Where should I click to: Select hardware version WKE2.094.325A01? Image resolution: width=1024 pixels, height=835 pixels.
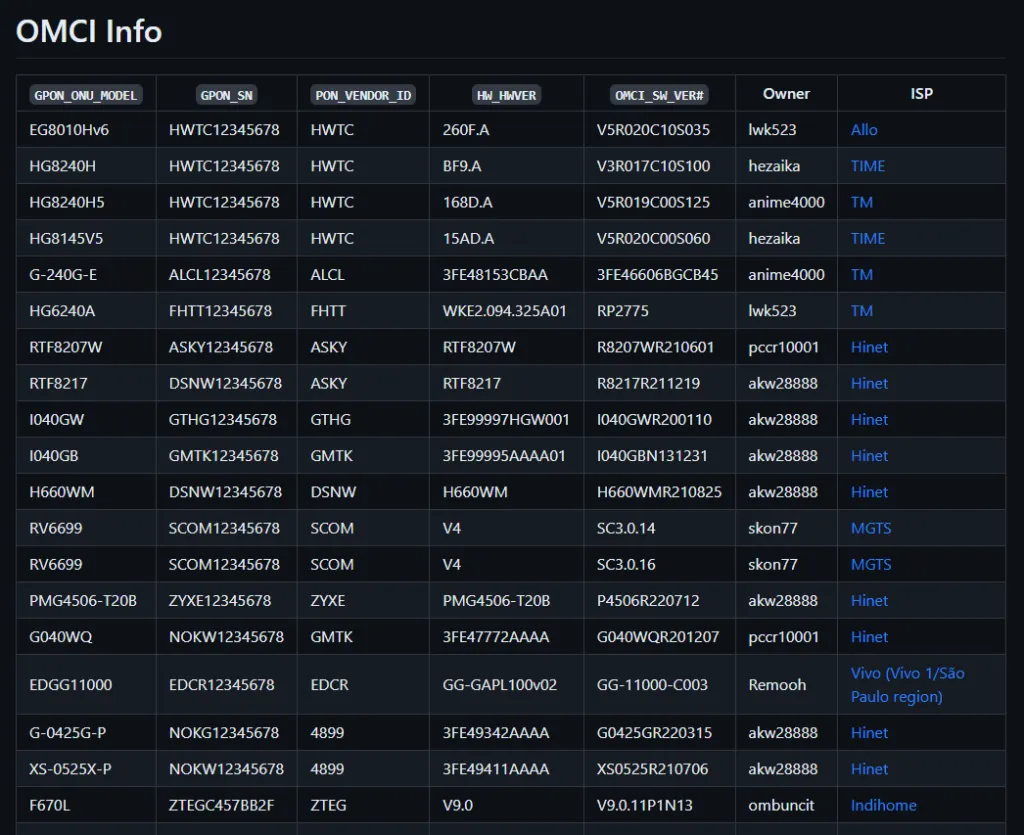[x=504, y=311]
